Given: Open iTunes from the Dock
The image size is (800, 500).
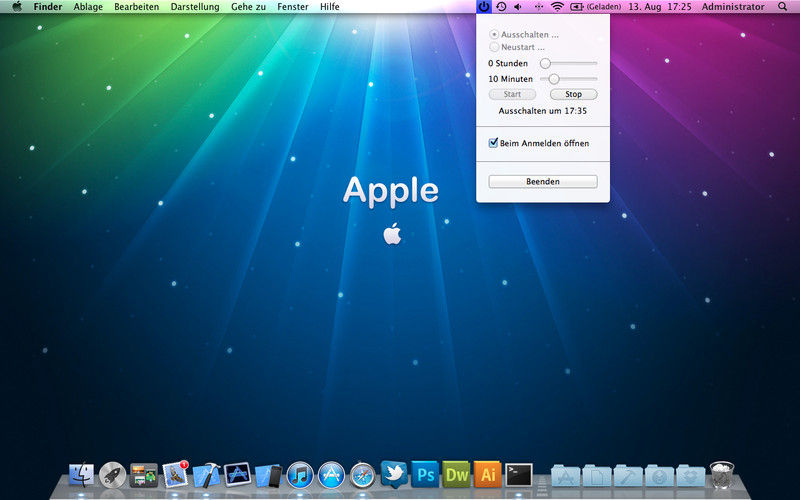Looking at the screenshot, I should click(300, 475).
